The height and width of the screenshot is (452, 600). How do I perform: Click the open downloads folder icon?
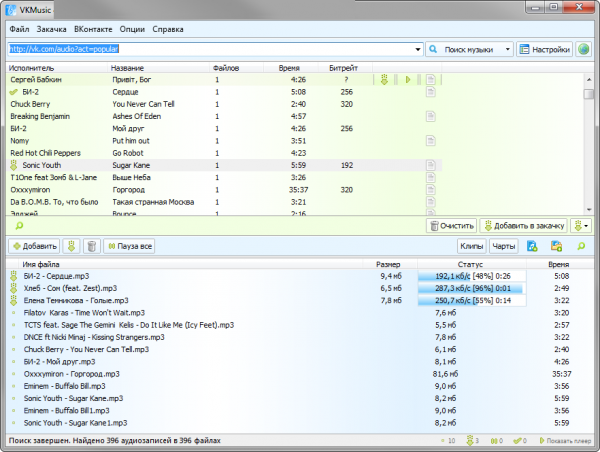pyautogui.click(x=556, y=246)
